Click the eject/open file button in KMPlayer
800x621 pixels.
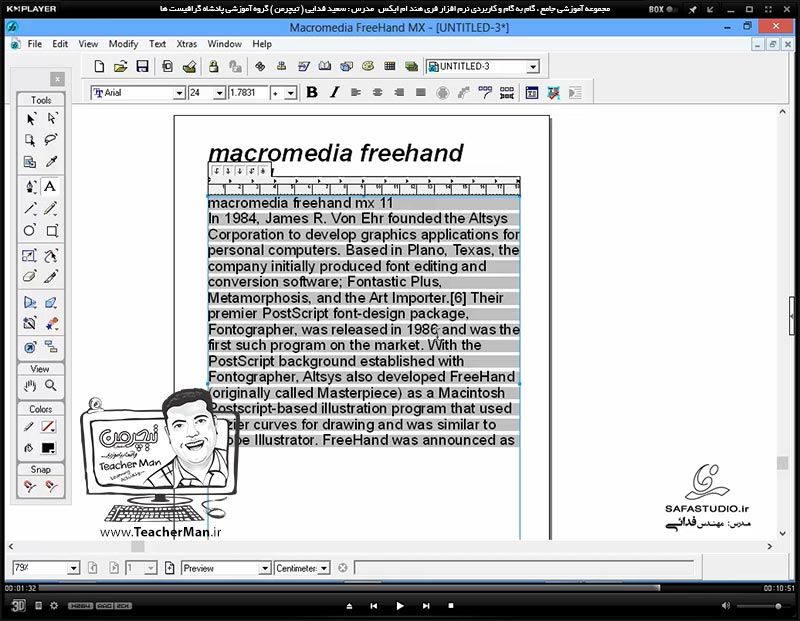click(x=349, y=606)
